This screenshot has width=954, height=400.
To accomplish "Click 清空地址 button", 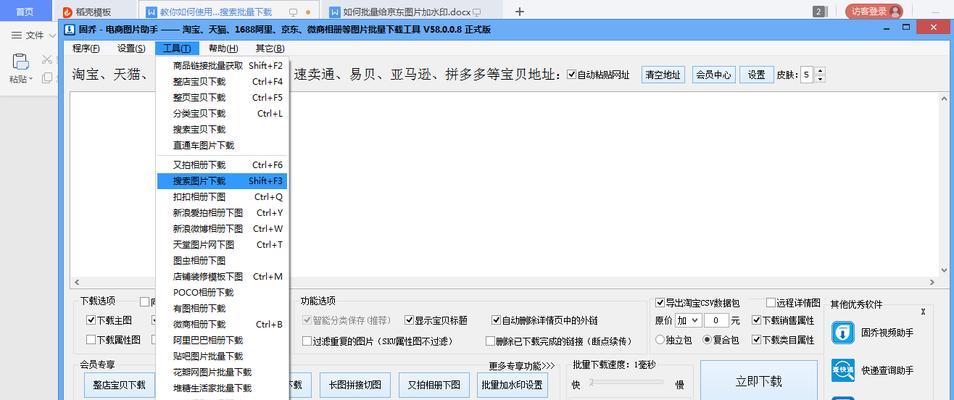I will [x=663, y=75].
